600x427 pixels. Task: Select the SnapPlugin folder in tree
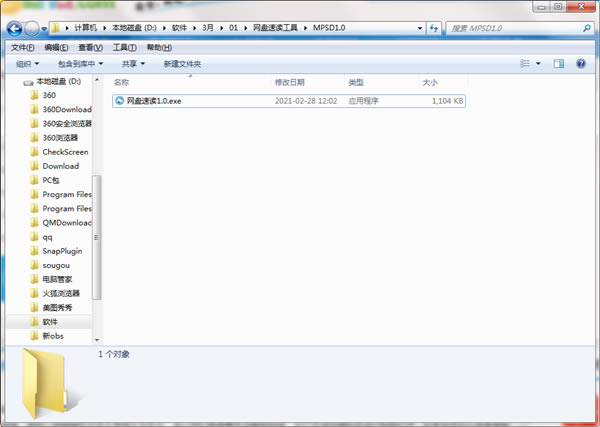[62, 251]
